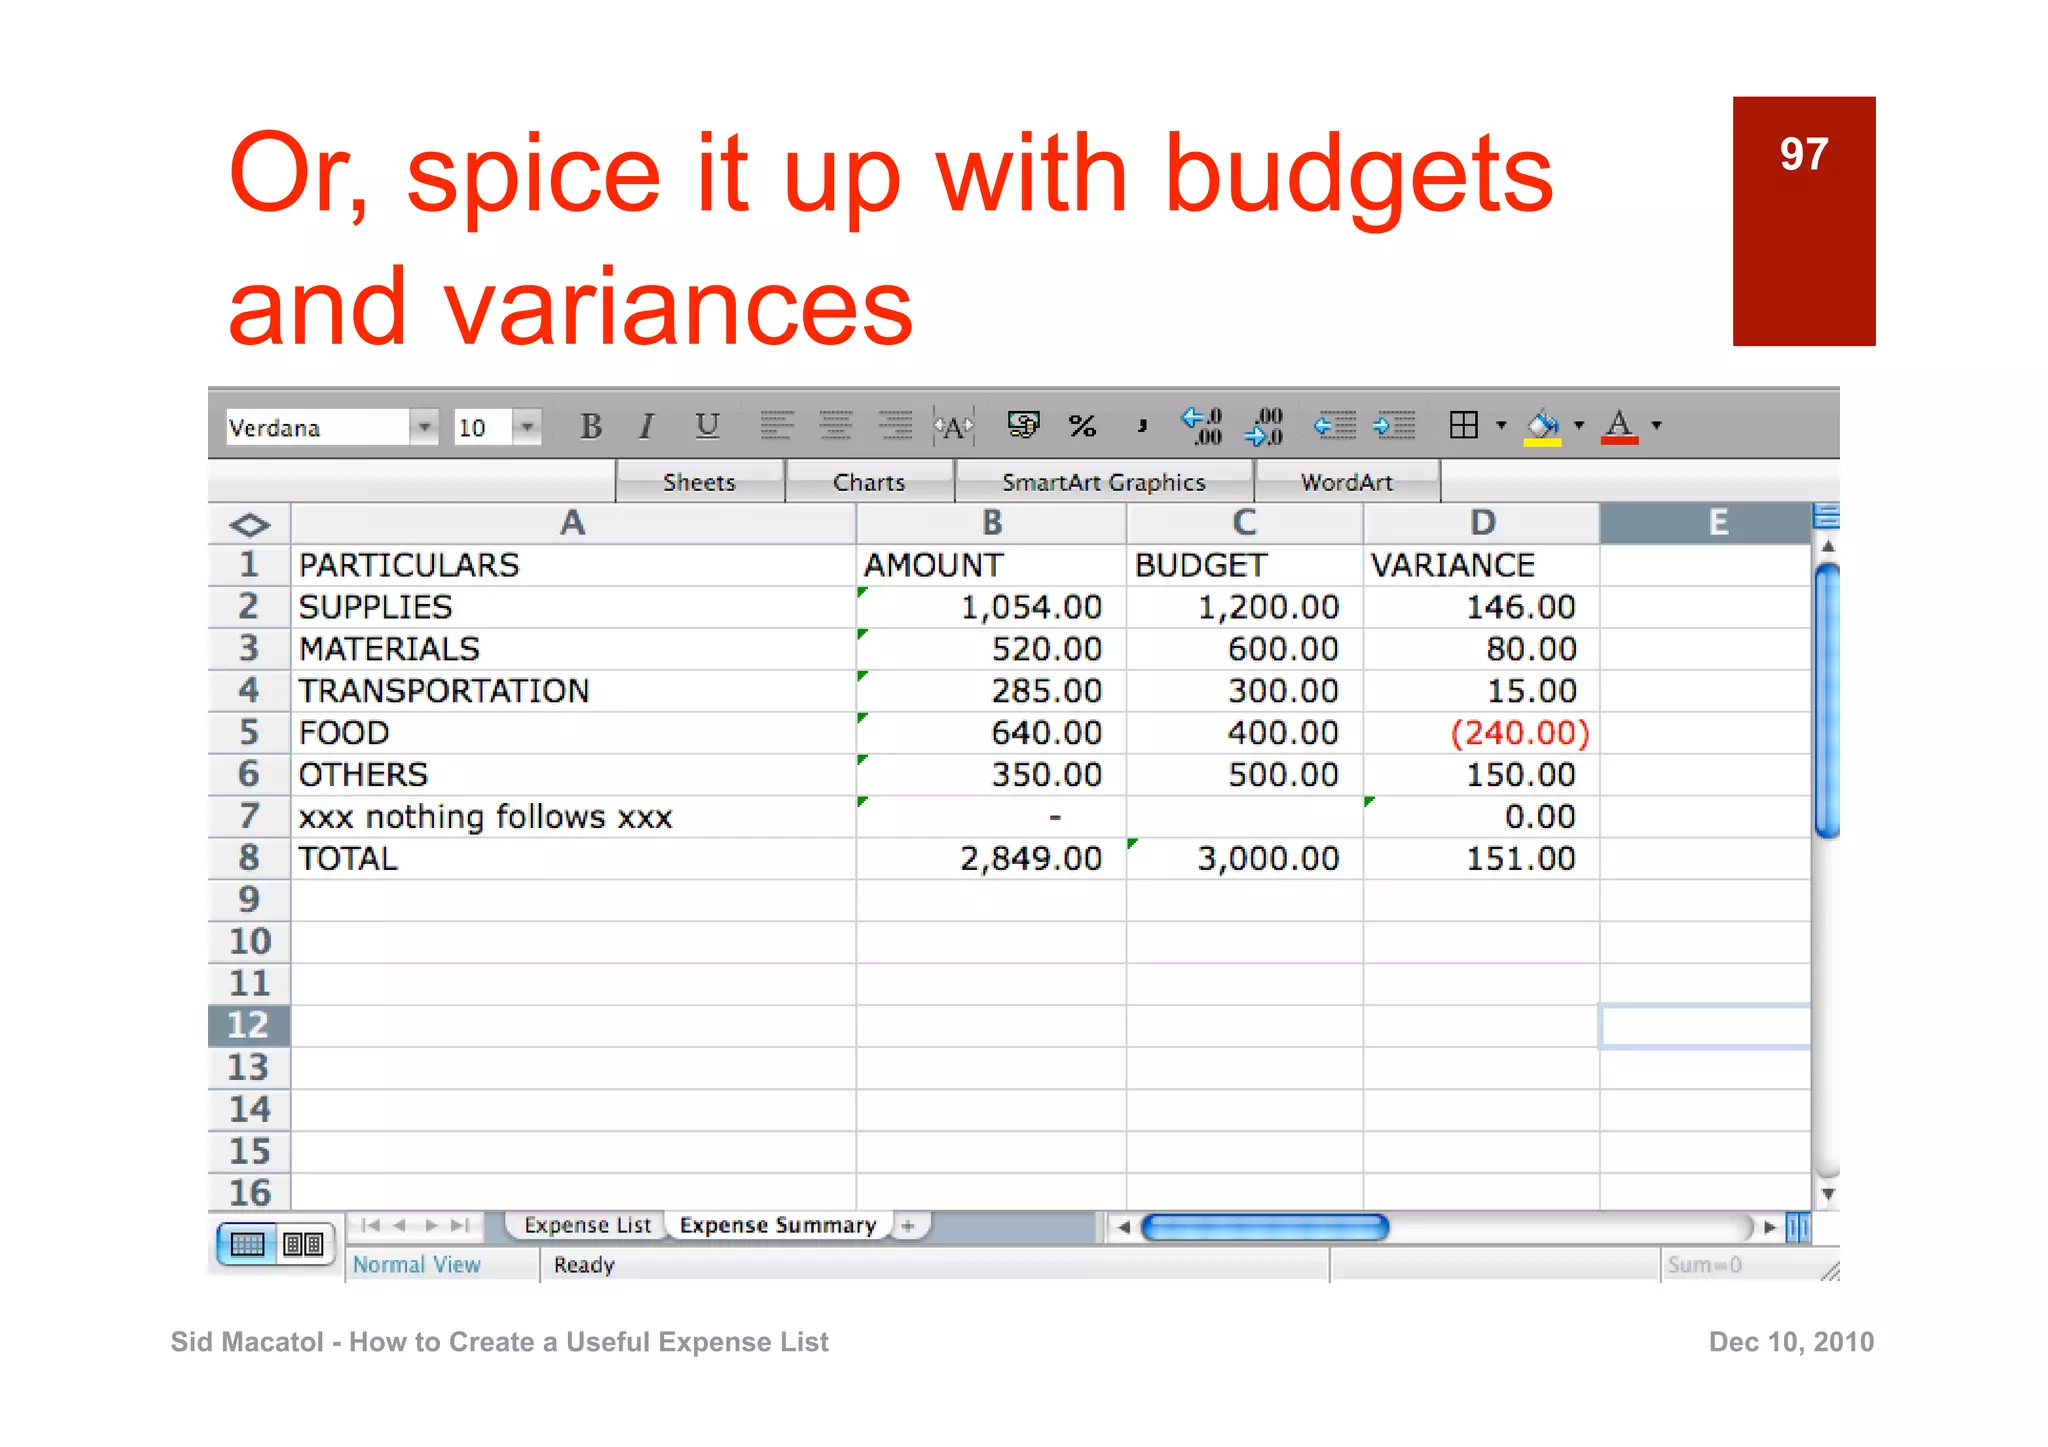Toggle Bold formatting
Viewport: 2048px width, 1447px height.
591,427
